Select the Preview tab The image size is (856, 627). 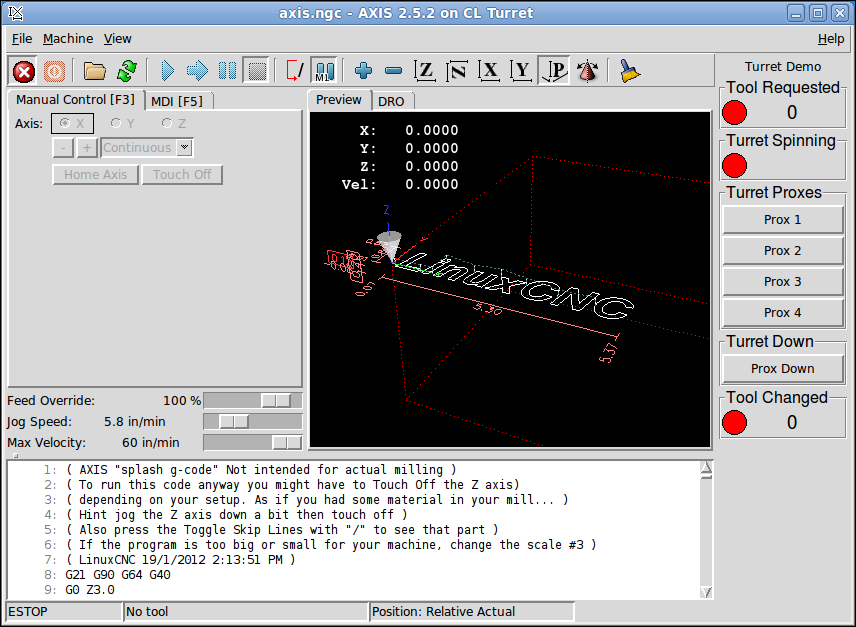point(338,100)
